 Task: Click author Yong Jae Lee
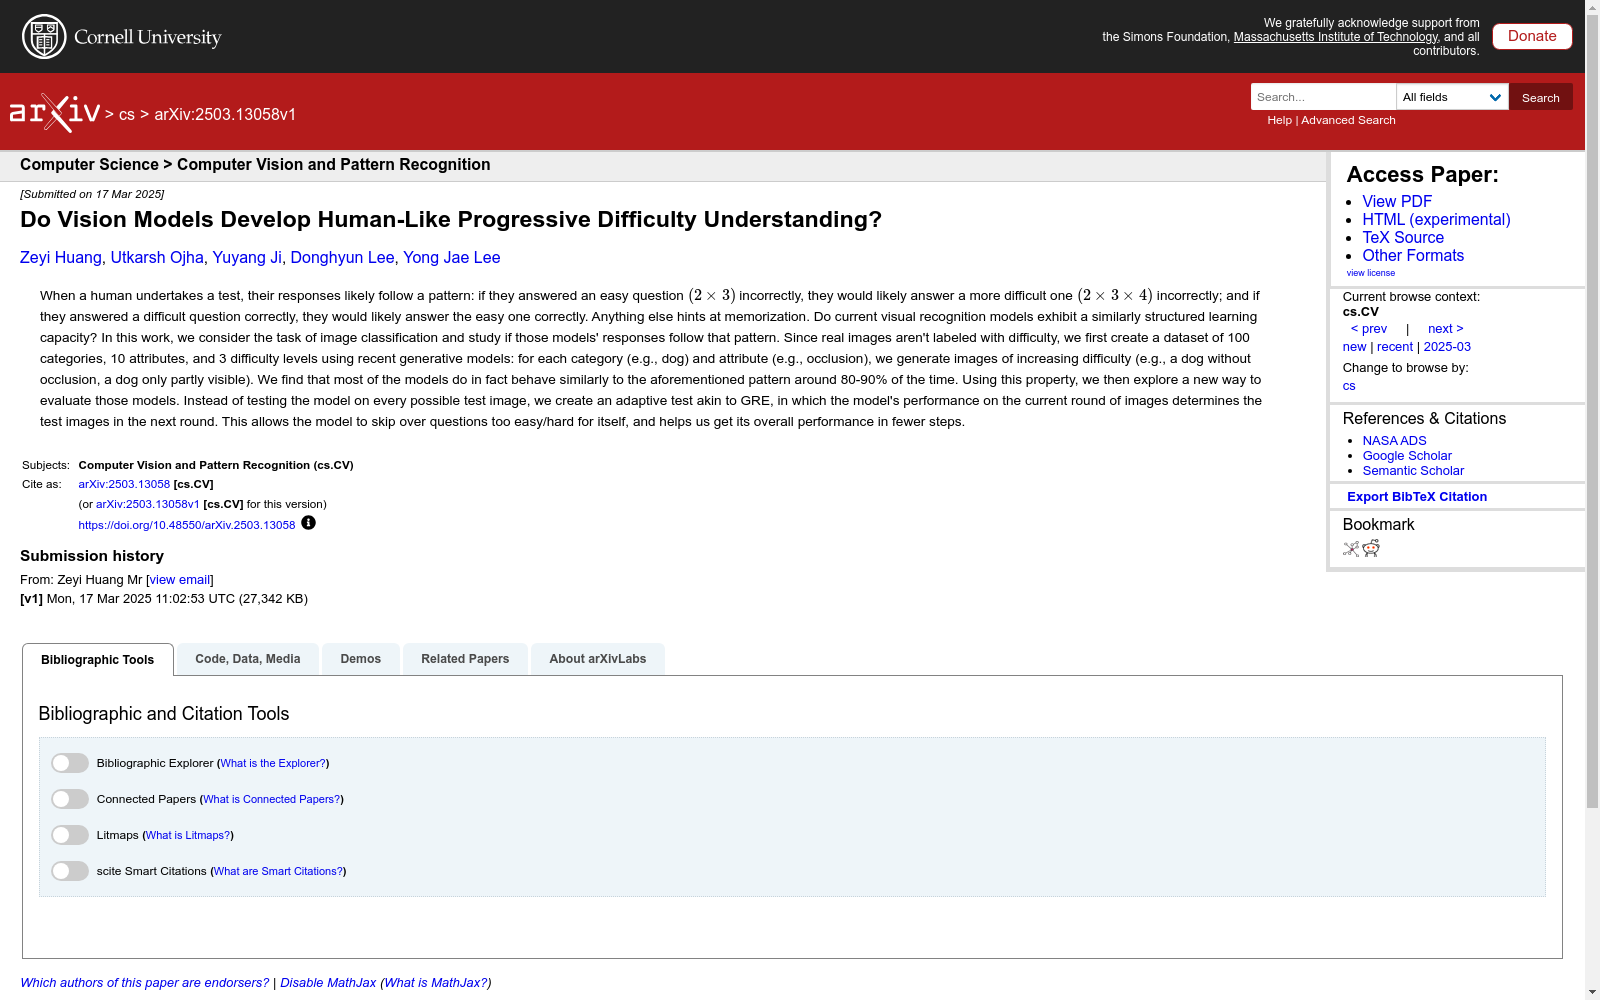tap(452, 258)
